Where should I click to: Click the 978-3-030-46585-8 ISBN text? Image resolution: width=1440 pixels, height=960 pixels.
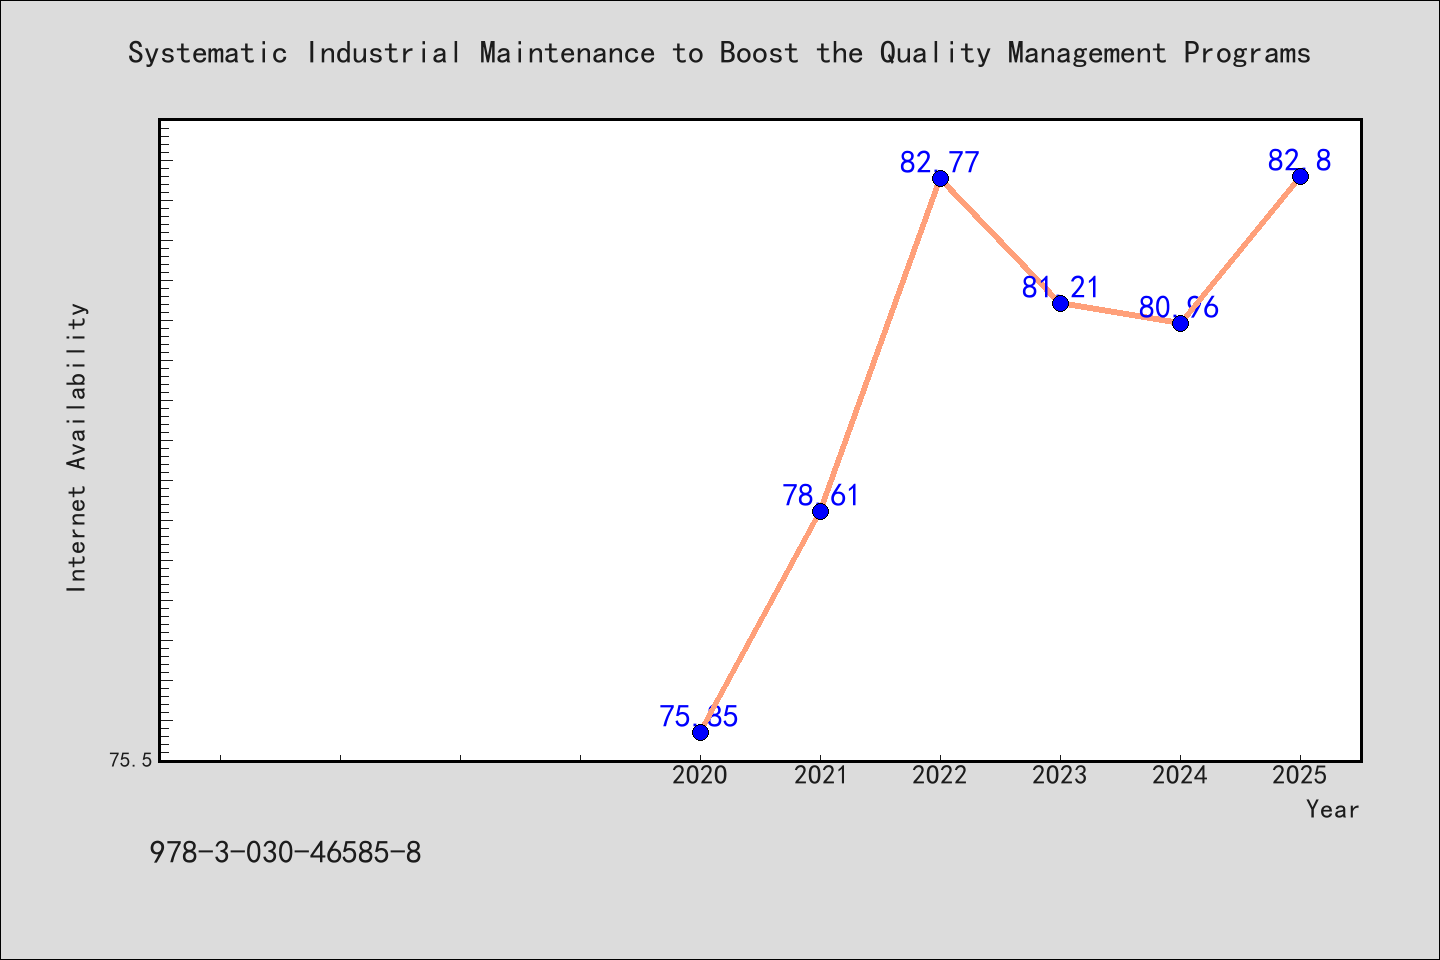coord(285,853)
